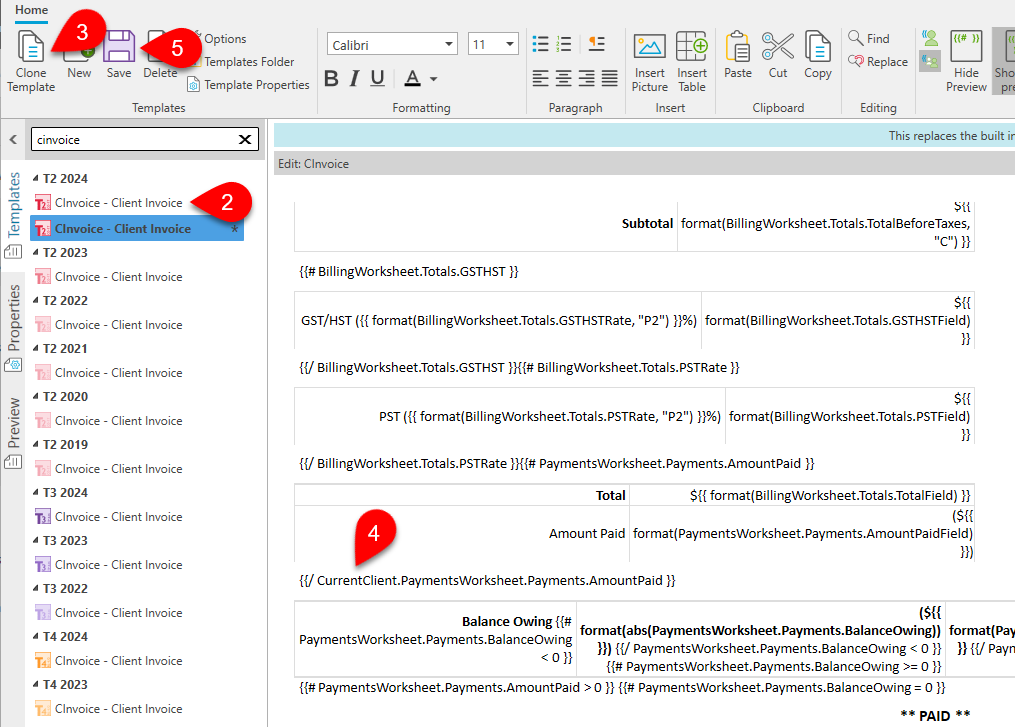Open the font color dropdown arrow
1015x727 pixels.
click(x=434, y=79)
